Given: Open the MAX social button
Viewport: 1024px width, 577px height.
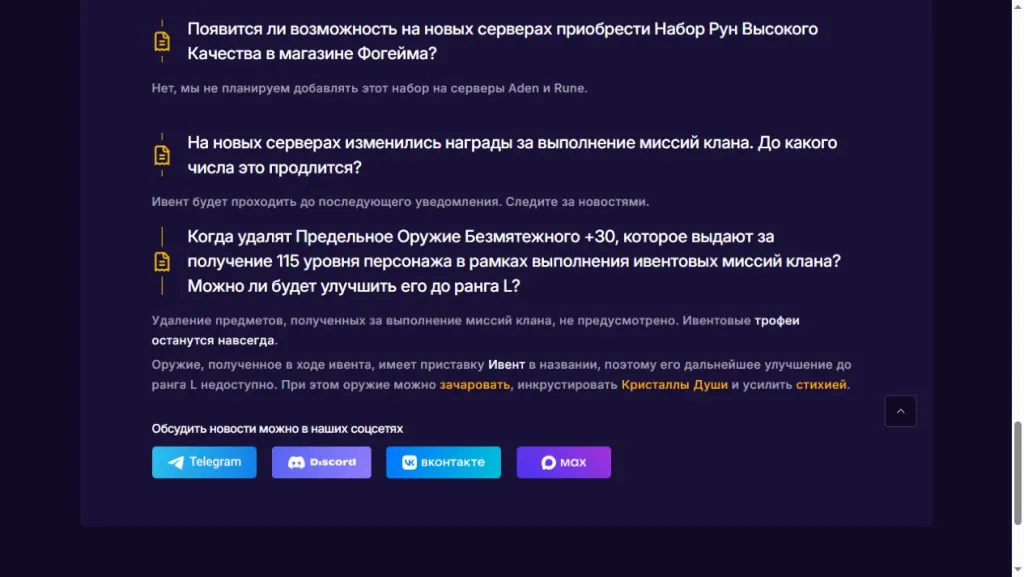Looking at the screenshot, I should pyautogui.click(x=564, y=462).
